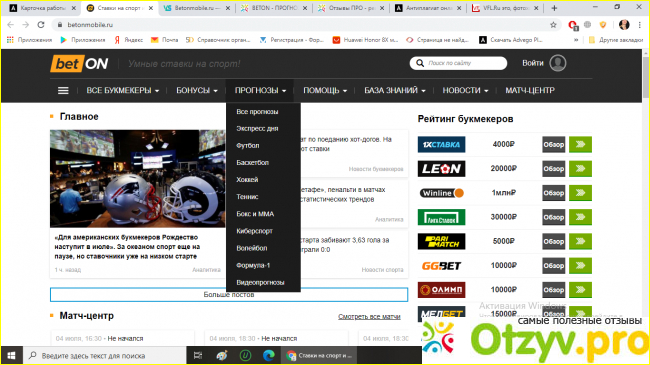Show more bookmarks with the chevron
The width and height of the screenshot is (650, 365).
(576, 40)
